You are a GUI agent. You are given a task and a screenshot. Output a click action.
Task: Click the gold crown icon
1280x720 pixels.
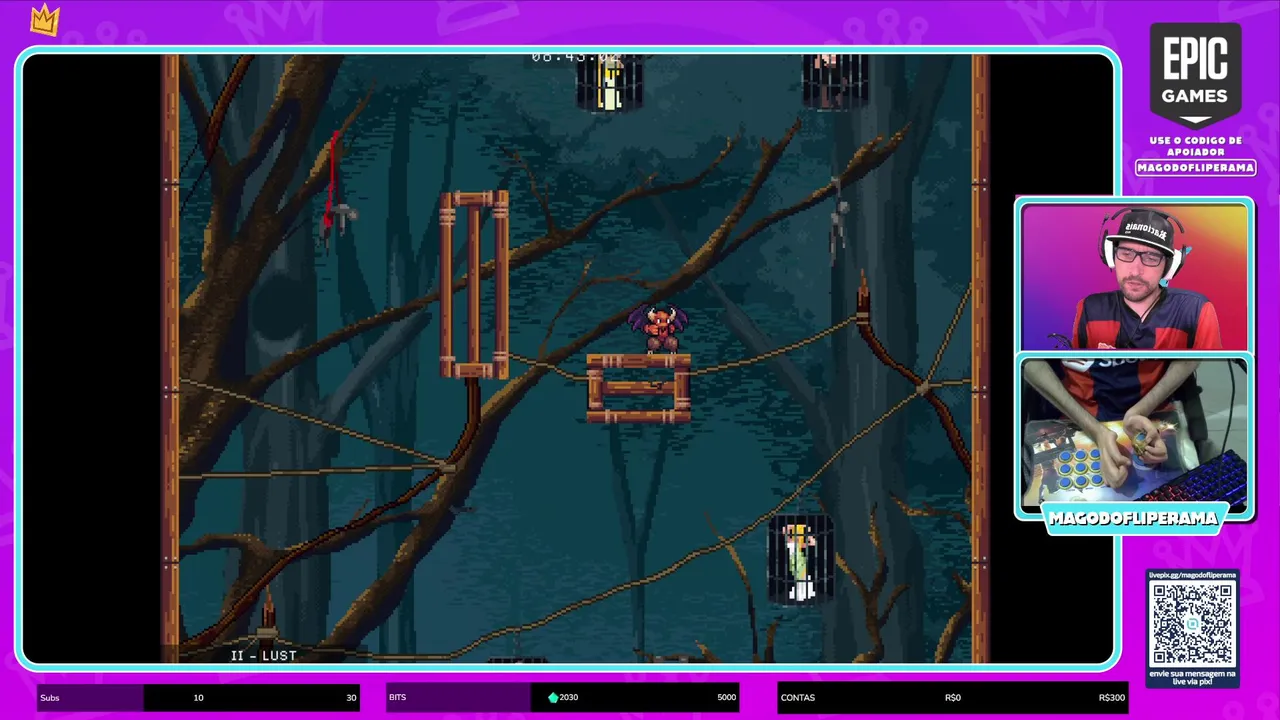45,20
